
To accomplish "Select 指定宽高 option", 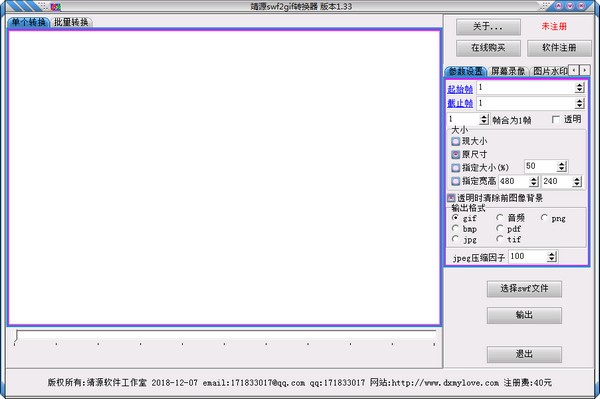I will click(x=455, y=181).
